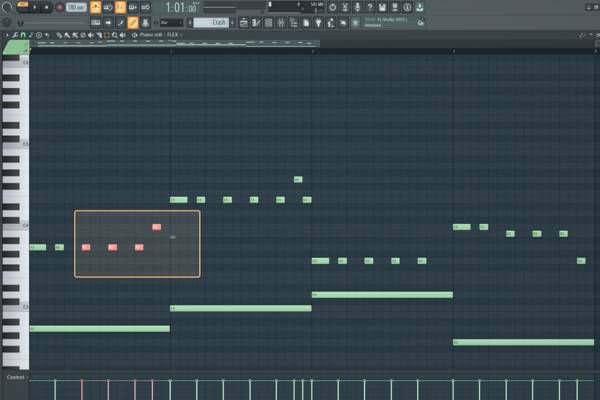Image resolution: width=600 pixels, height=400 pixels.
Task: Select the Draw pencil tool
Action: pos(59,35)
